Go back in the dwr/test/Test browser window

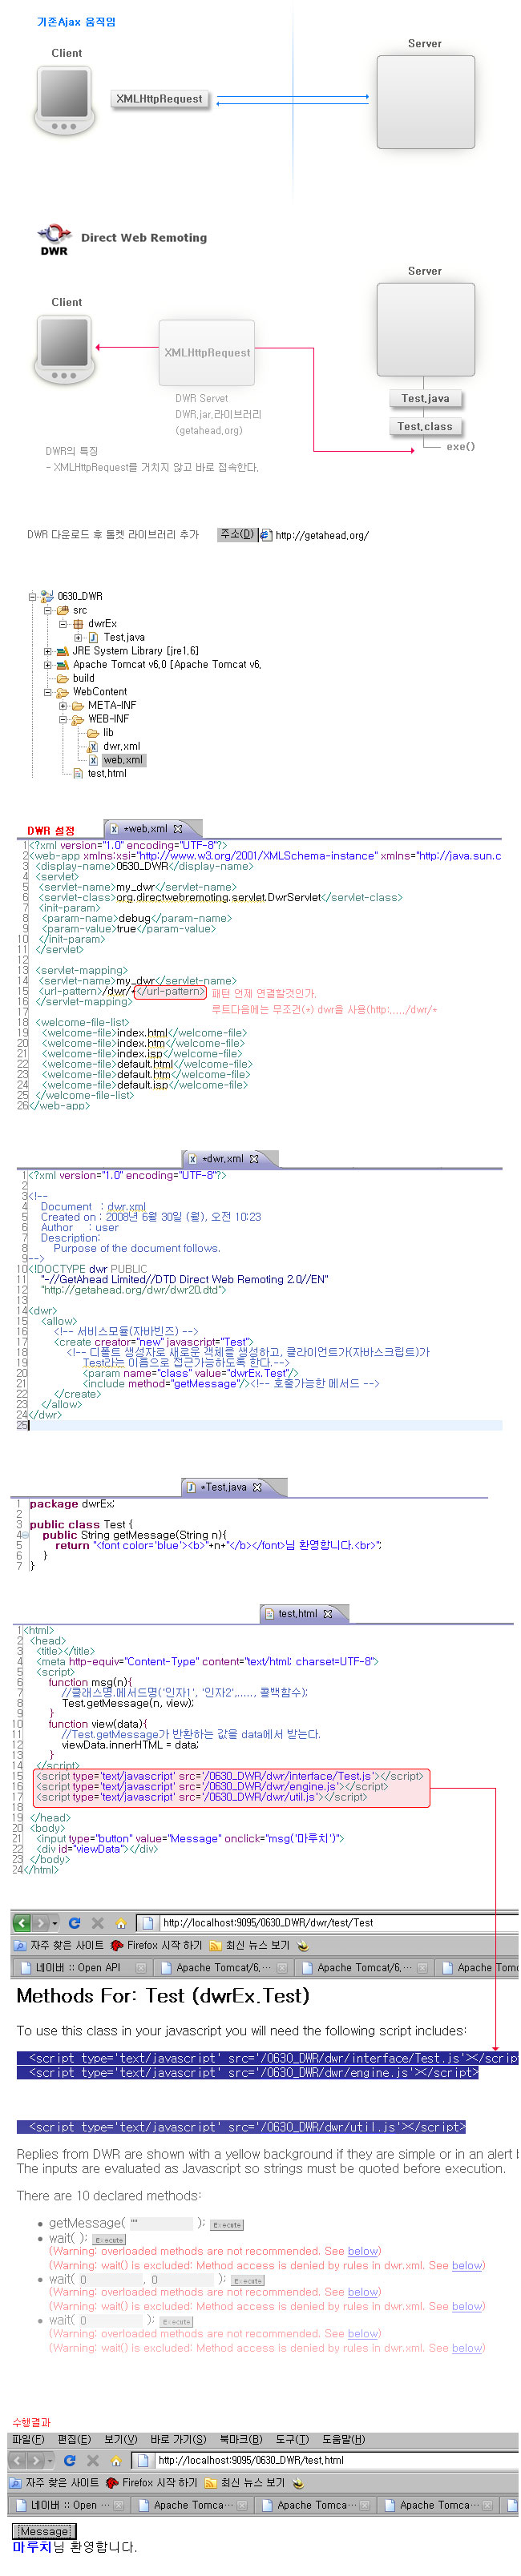[x=21, y=1922]
